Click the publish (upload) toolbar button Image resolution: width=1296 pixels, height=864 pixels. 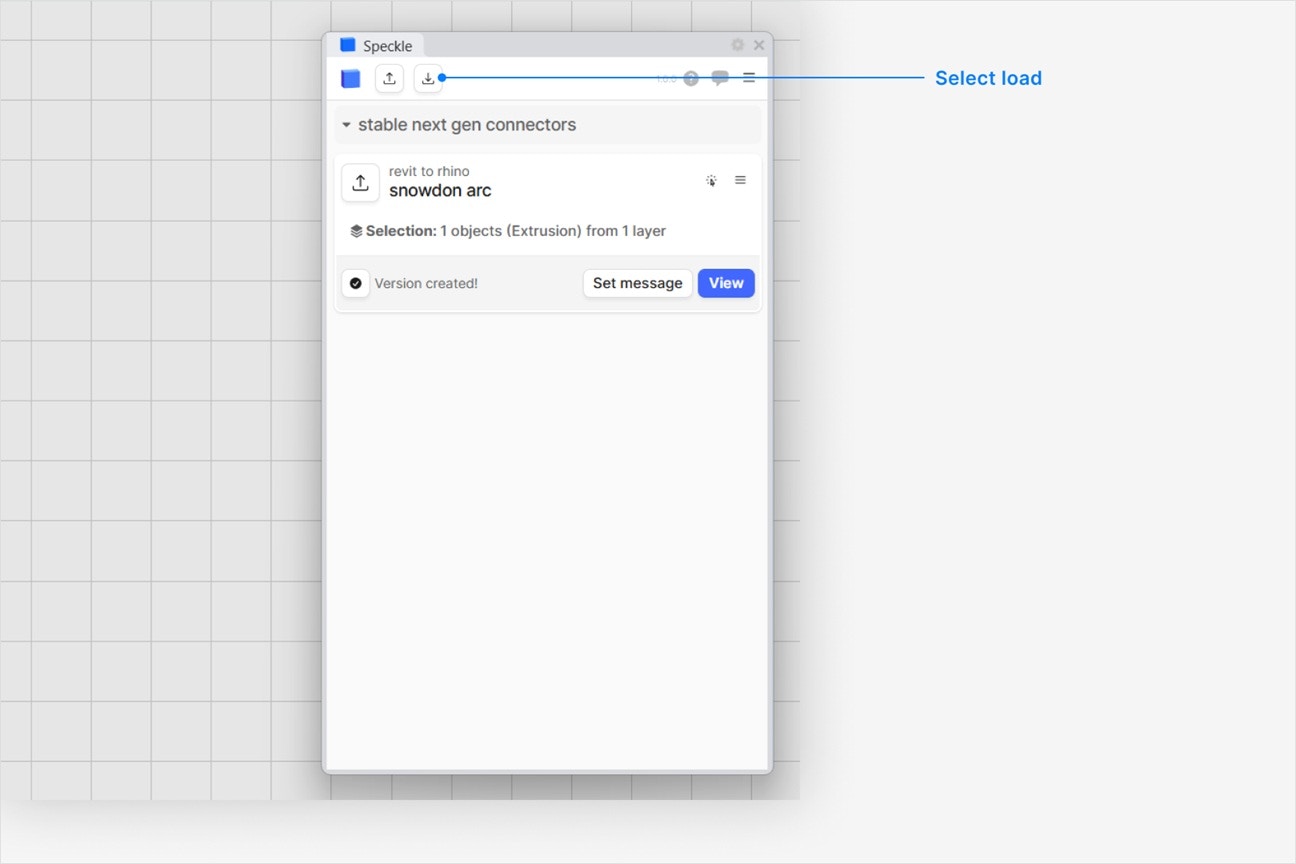tap(389, 78)
